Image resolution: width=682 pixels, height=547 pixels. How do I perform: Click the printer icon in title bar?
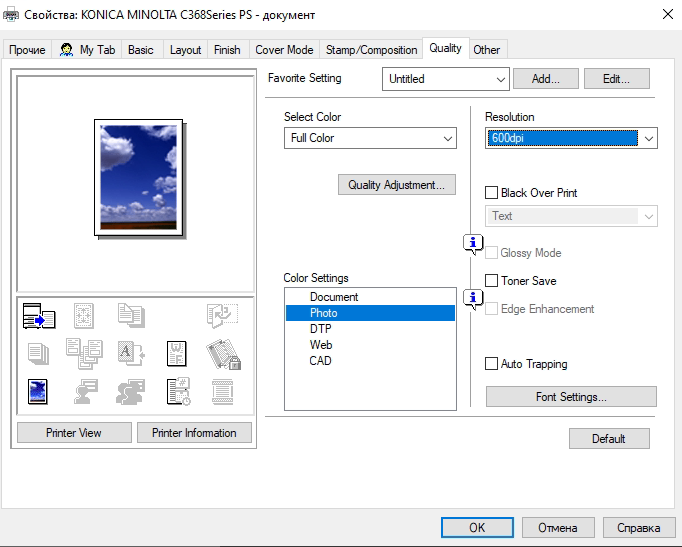click(11, 14)
